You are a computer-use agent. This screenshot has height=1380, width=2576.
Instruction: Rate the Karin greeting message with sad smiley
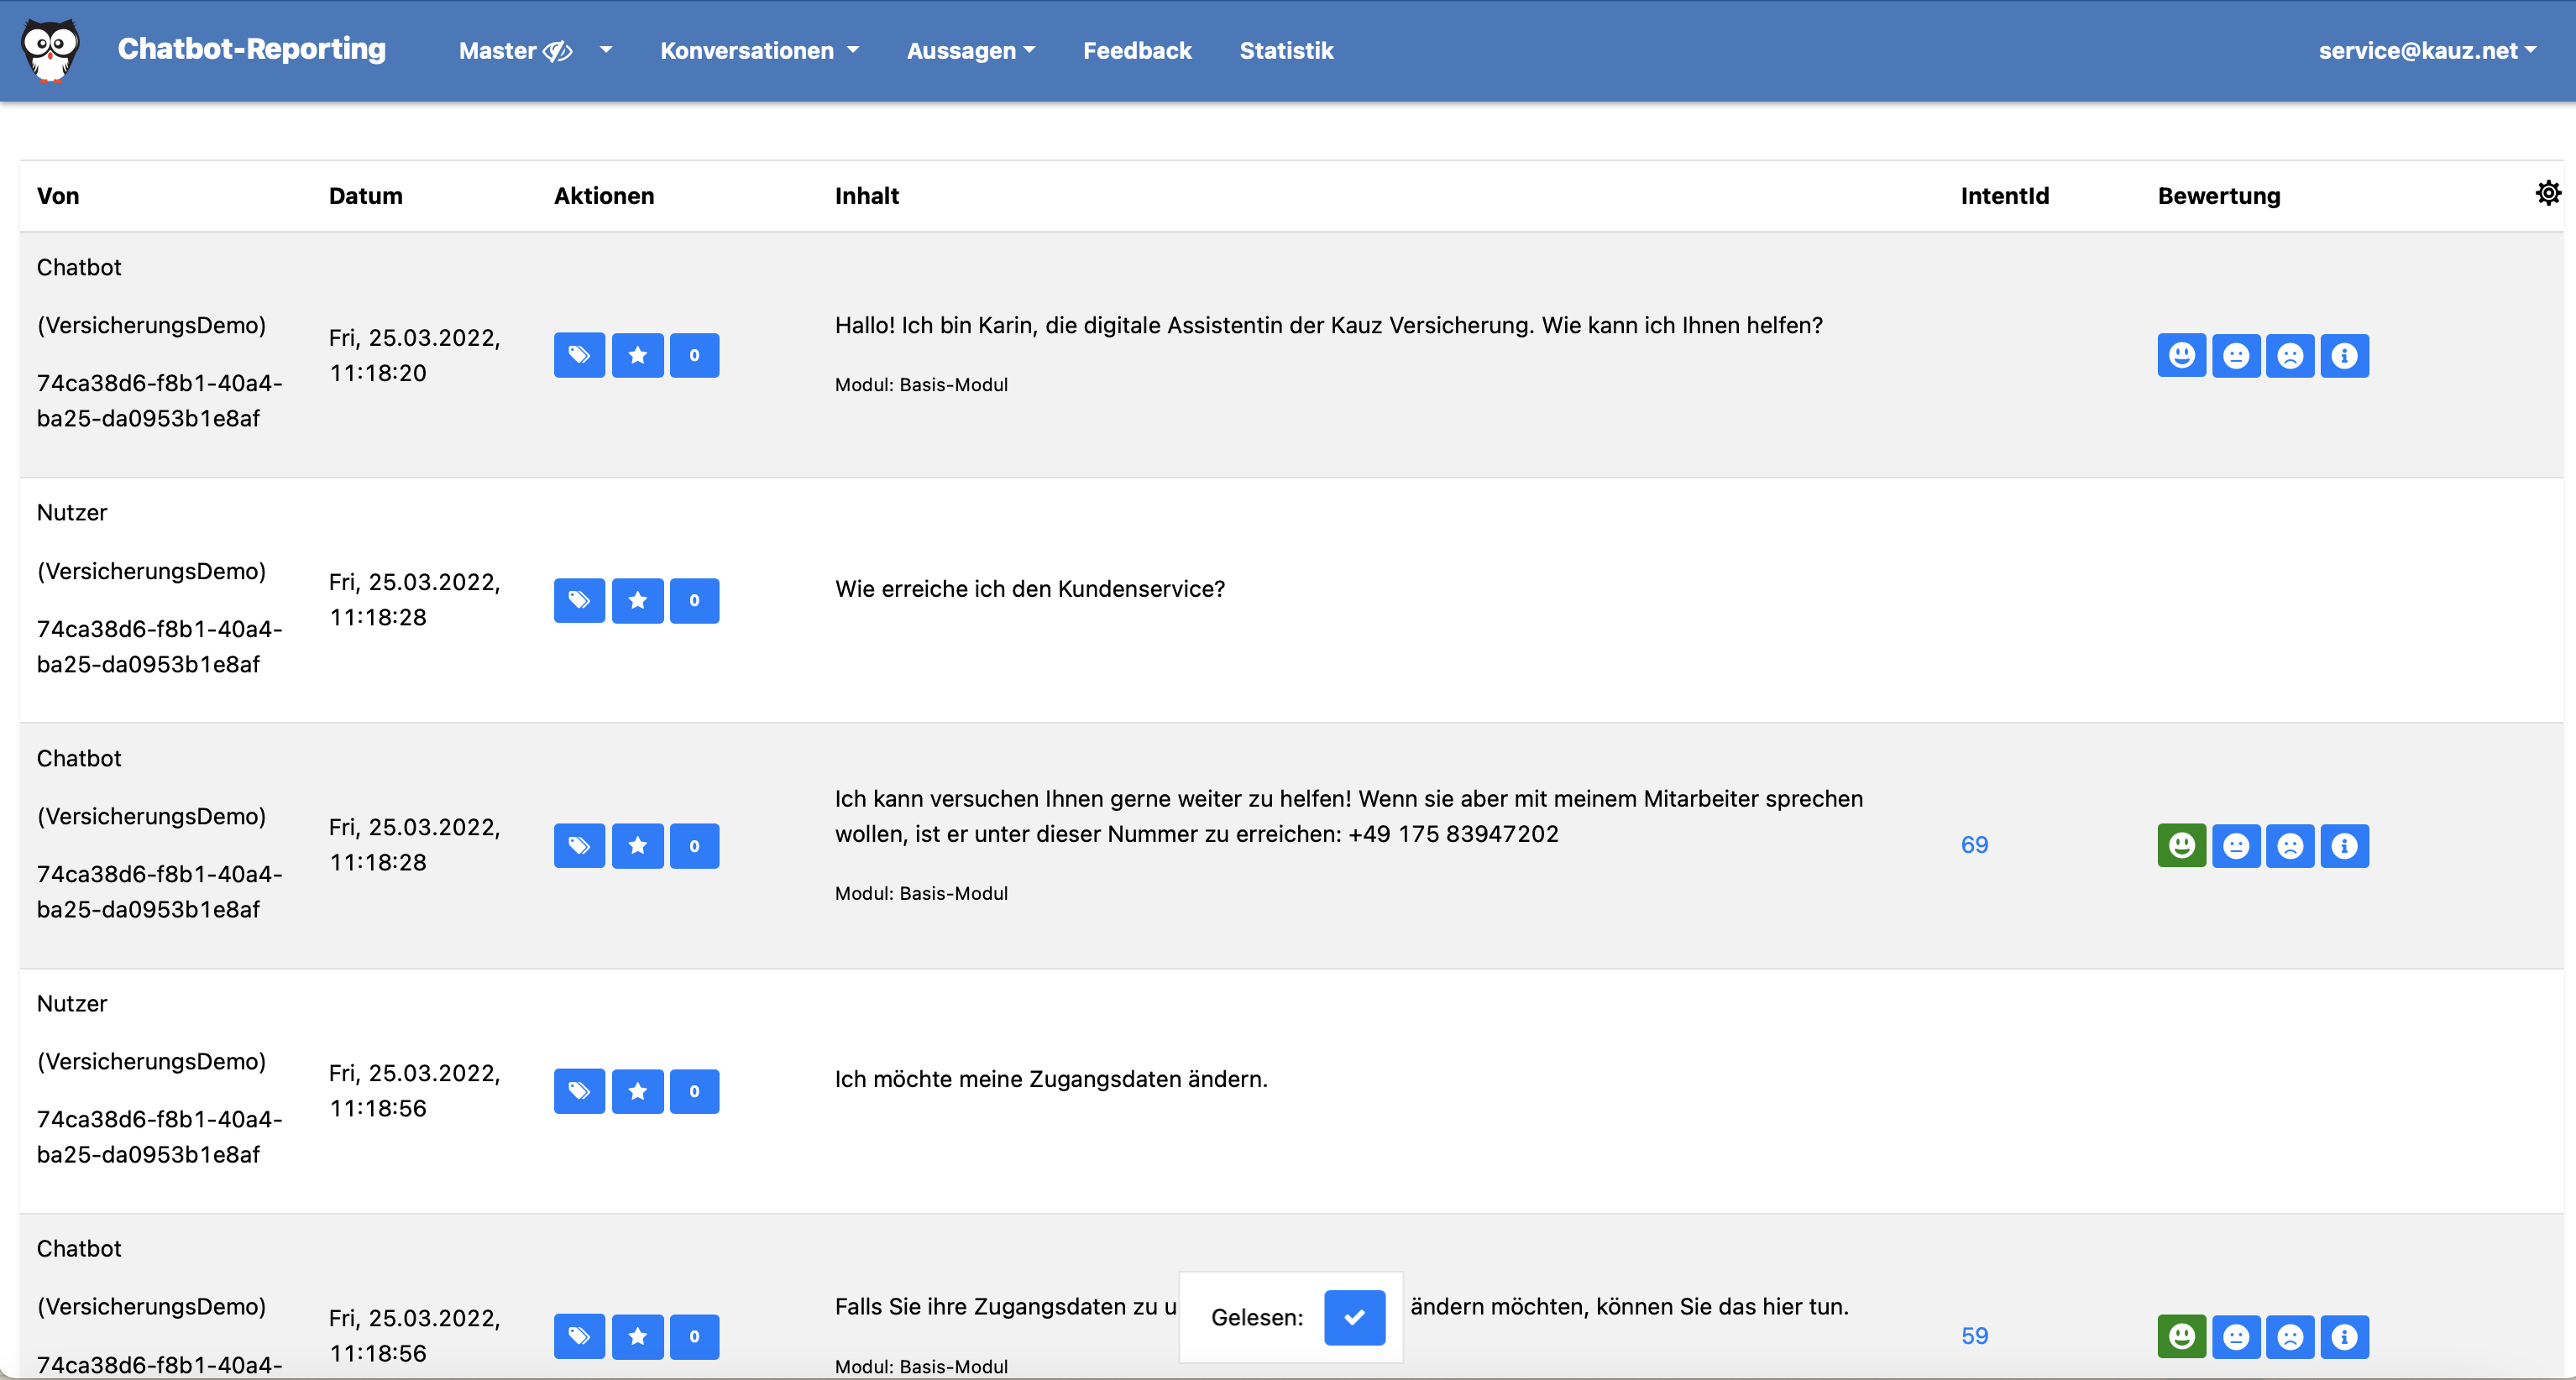(2290, 355)
